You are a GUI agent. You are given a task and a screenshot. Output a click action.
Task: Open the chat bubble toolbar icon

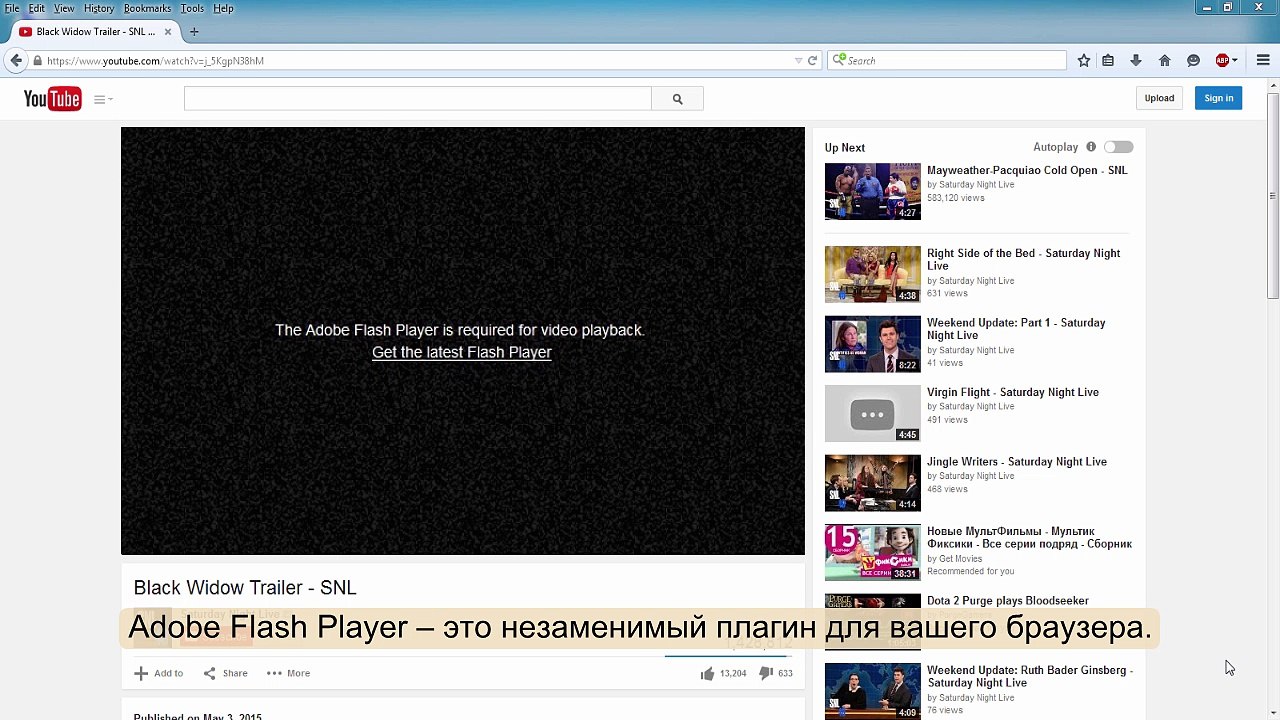[x=1193, y=61]
